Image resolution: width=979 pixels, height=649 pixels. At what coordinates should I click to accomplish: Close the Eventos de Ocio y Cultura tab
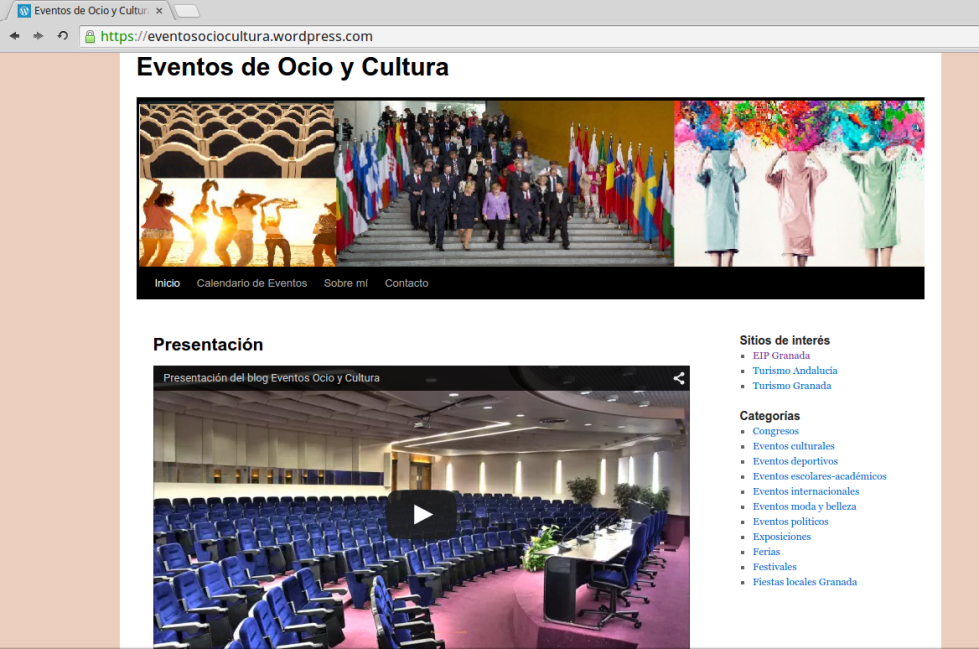tap(159, 11)
